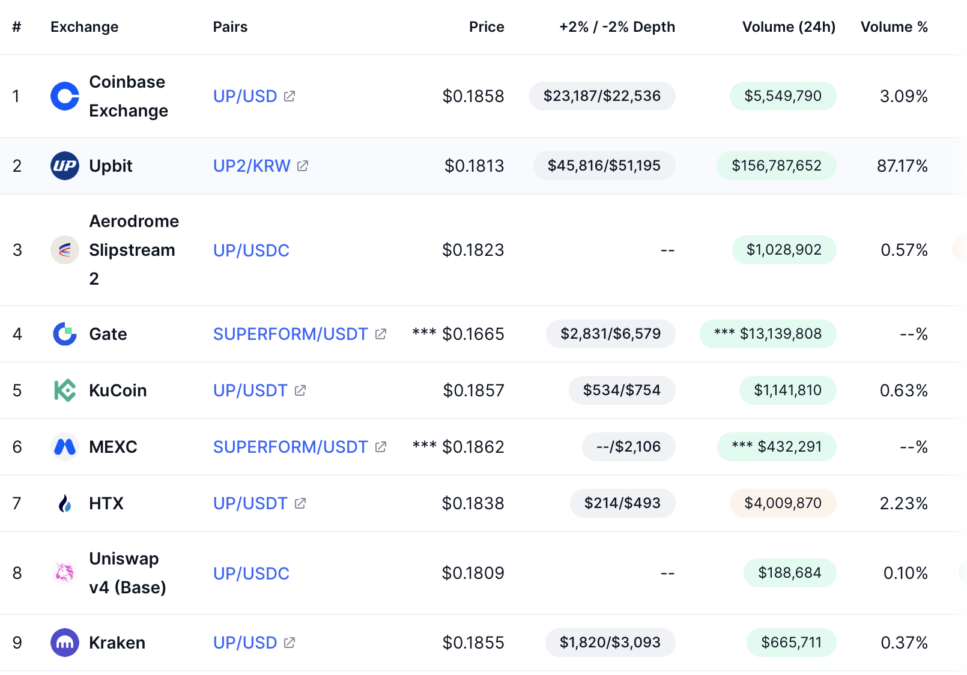The width and height of the screenshot is (967, 675).
Task: Open the UP2/KRW pair link
Action: coord(252,166)
